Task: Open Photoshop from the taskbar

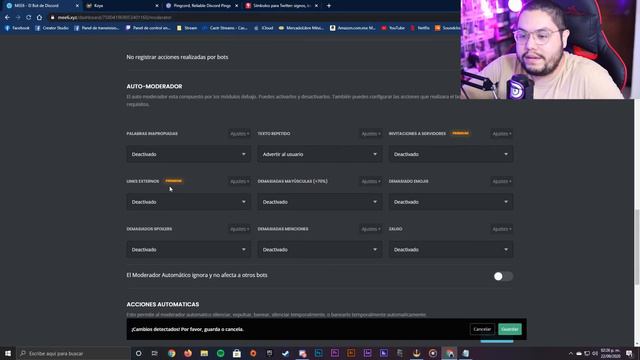Action: point(318,353)
